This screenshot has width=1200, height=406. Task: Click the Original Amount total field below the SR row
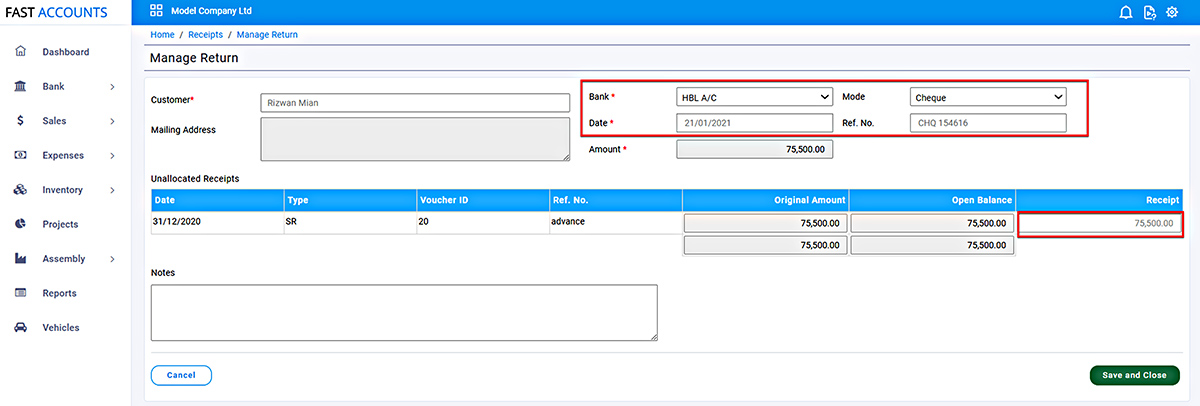(766, 245)
